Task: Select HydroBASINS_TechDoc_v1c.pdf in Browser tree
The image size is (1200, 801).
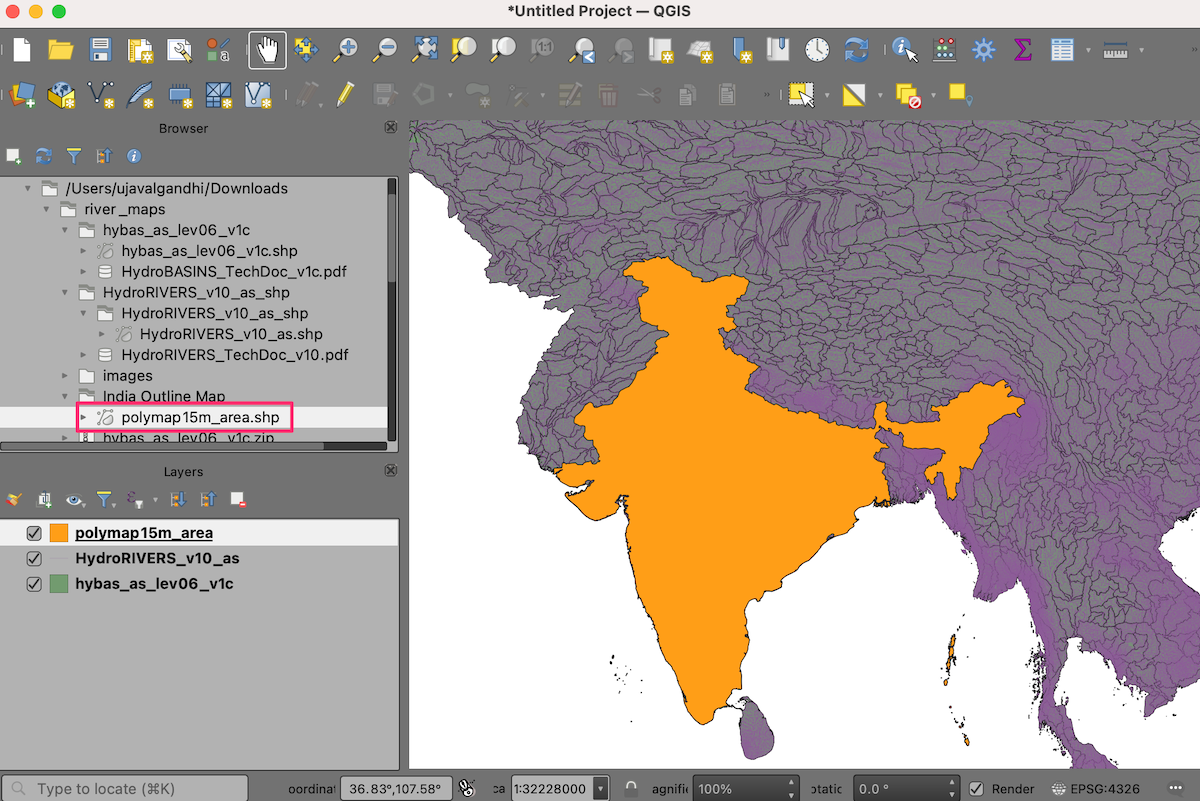Action: tap(234, 271)
